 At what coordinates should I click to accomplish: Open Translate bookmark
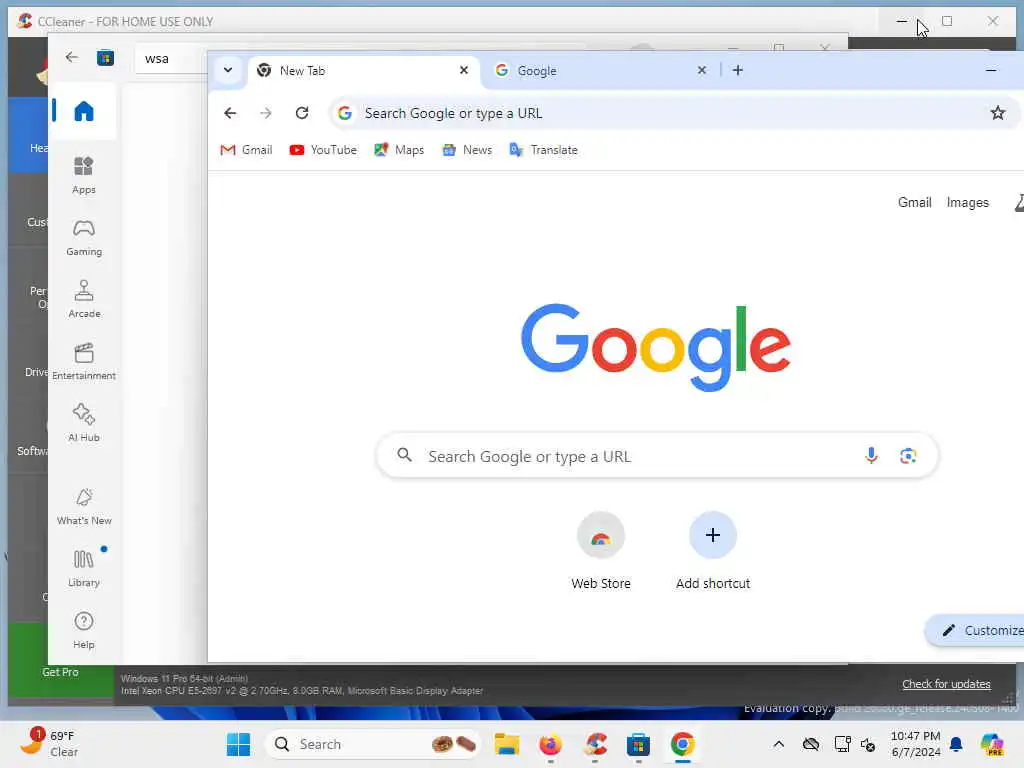point(543,150)
